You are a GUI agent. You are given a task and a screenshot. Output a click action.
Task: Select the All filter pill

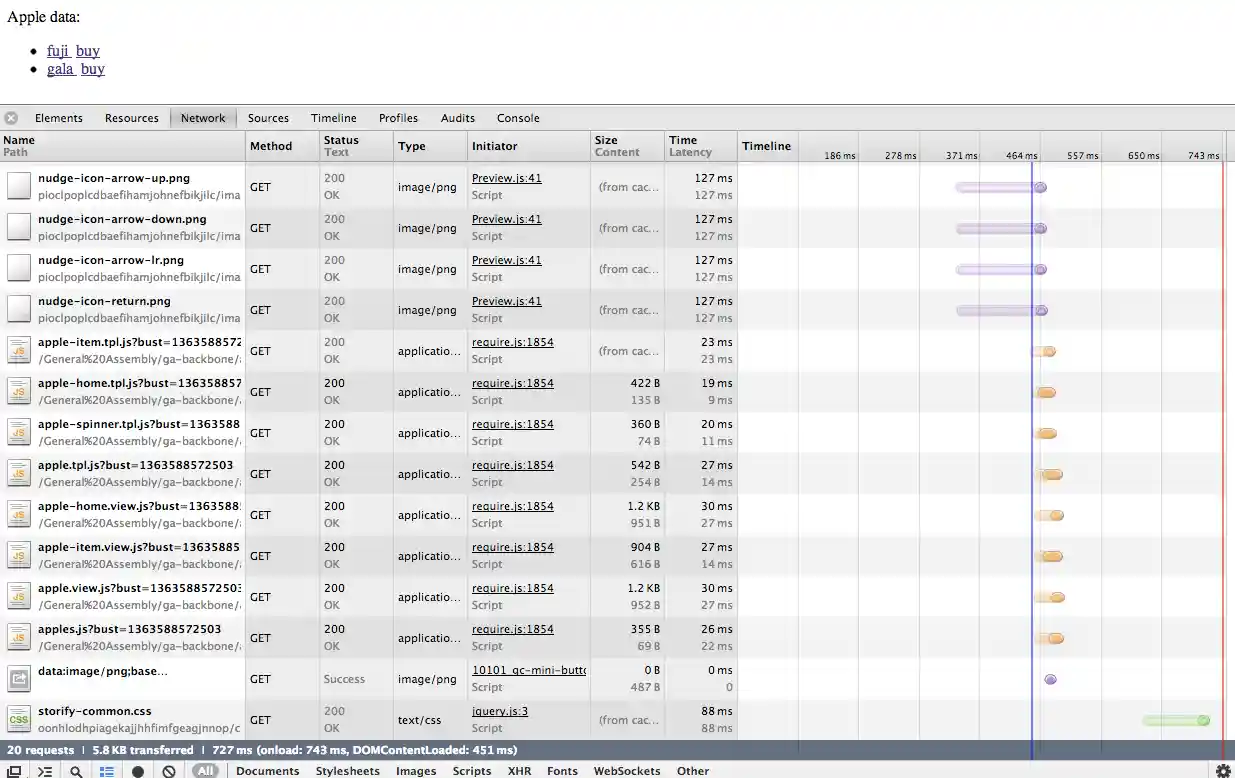205,771
